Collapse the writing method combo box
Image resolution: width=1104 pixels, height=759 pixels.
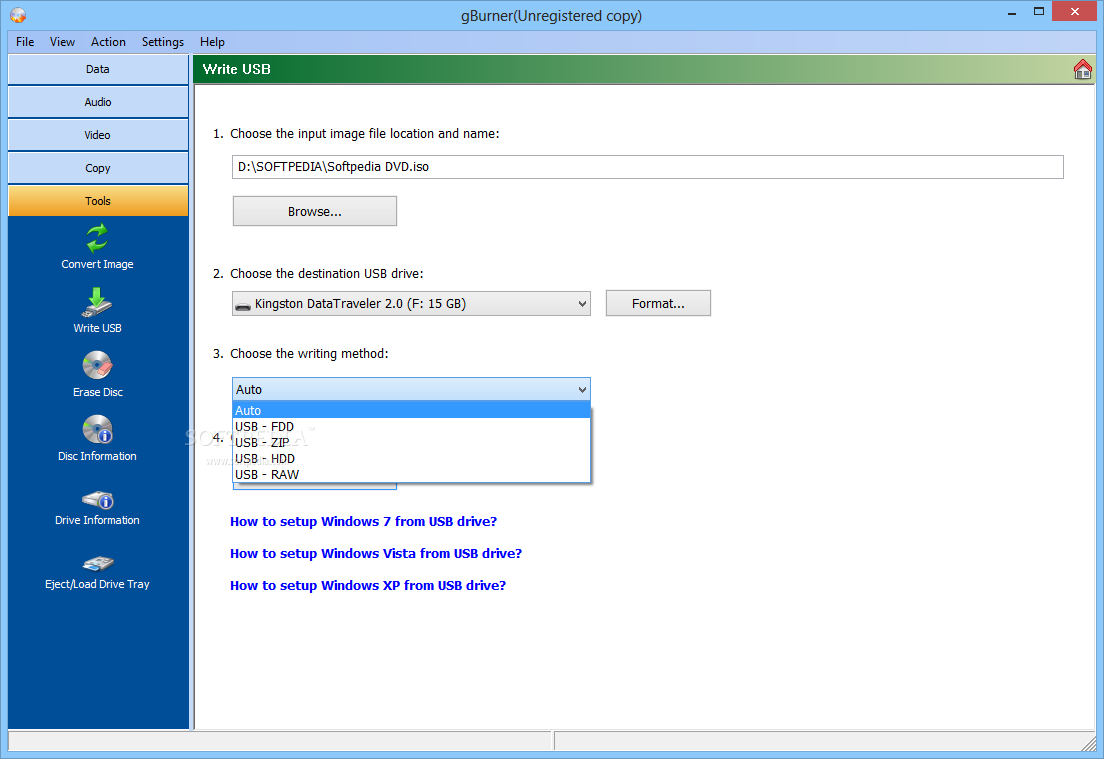[x=411, y=389]
